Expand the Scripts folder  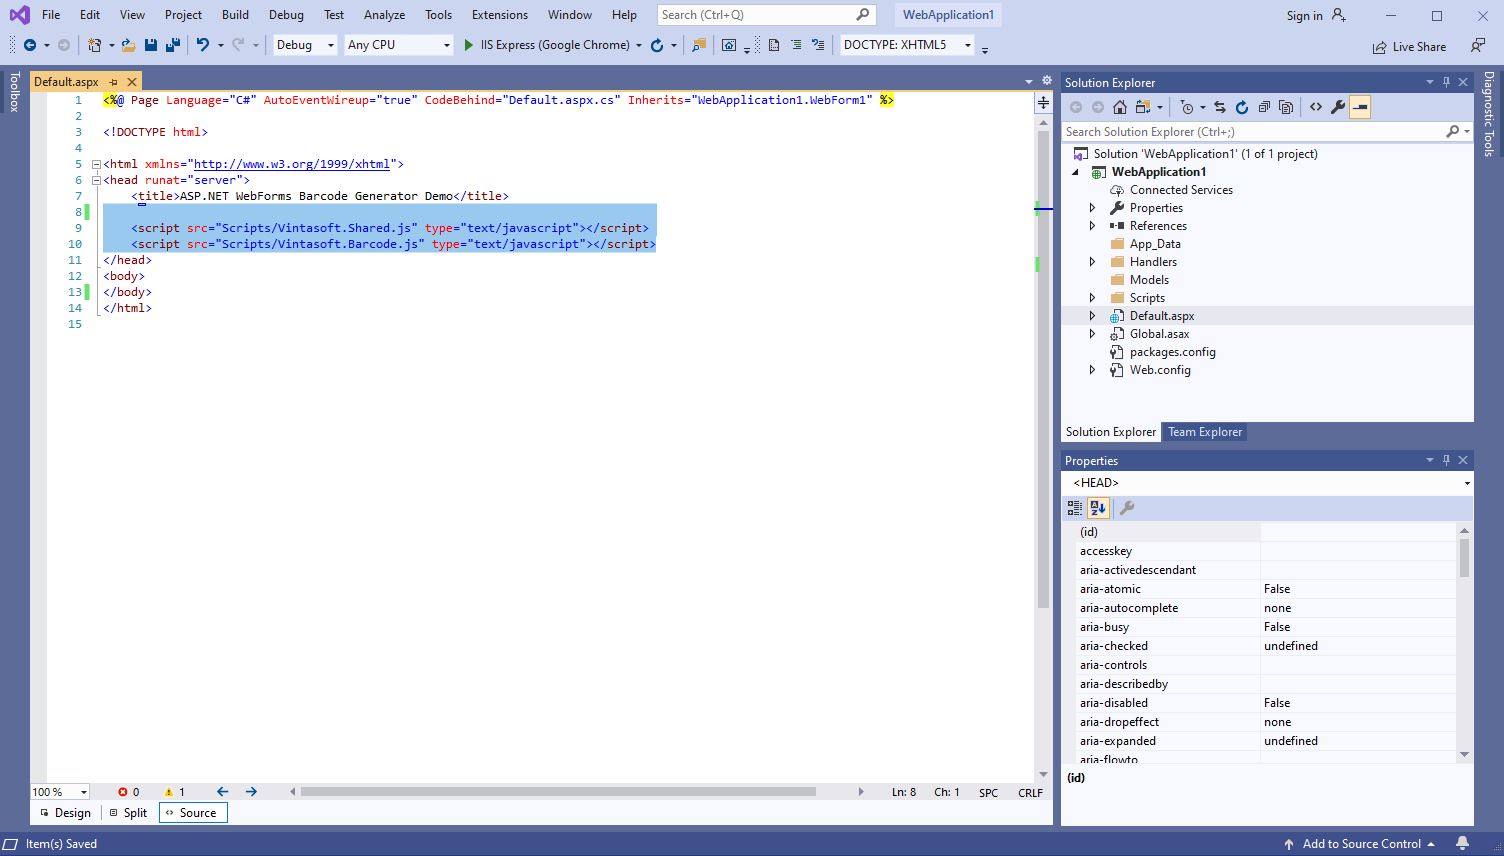tap(1092, 298)
